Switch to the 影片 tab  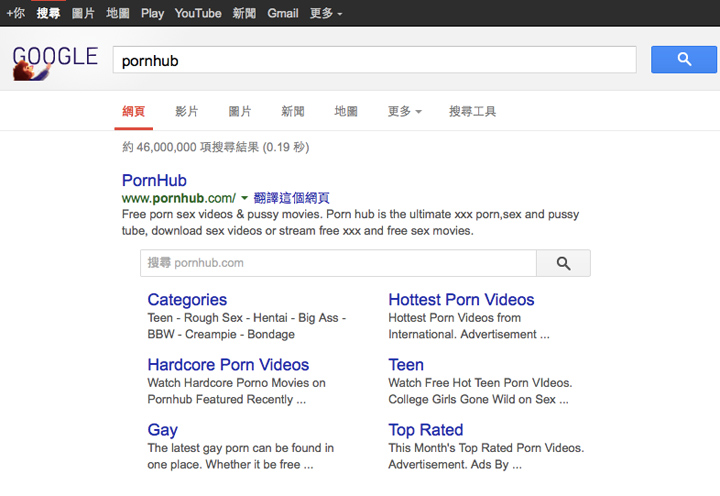(x=187, y=111)
